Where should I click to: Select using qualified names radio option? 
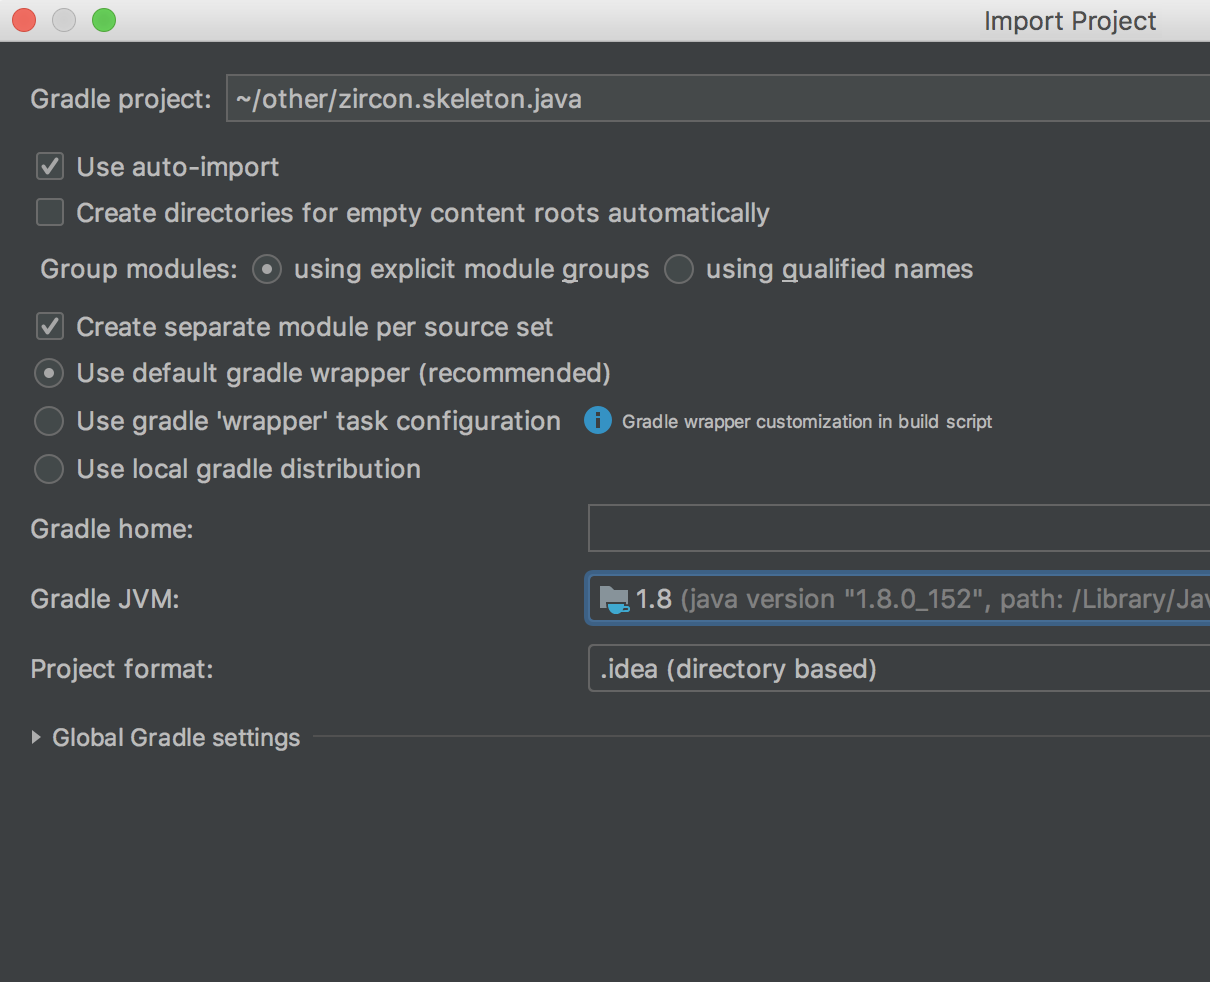pyautogui.click(x=679, y=269)
